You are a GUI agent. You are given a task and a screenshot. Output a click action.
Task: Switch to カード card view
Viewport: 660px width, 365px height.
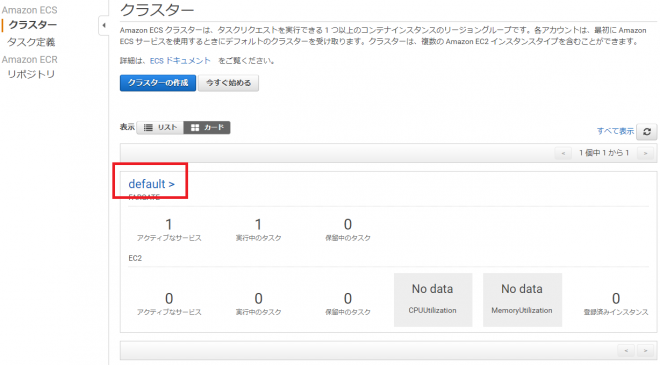[x=207, y=128]
